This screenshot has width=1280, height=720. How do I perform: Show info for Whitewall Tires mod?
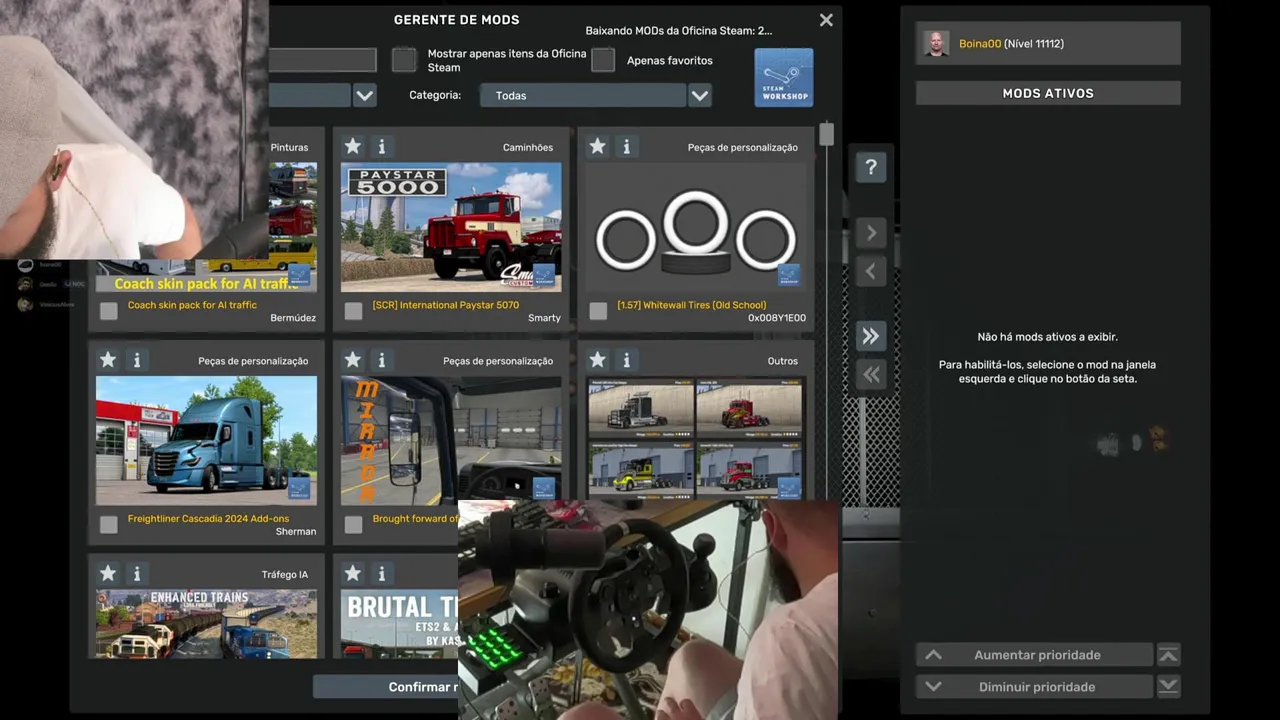(626, 146)
